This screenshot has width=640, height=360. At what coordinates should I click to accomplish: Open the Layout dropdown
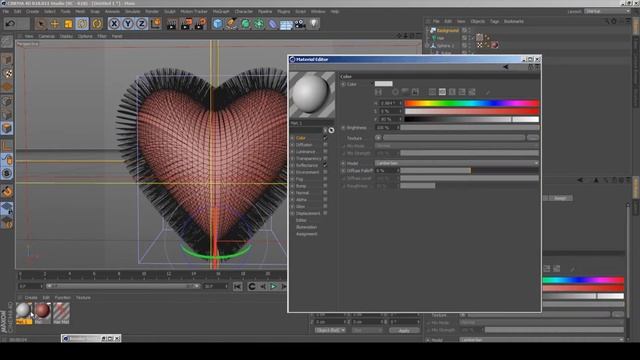coord(607,11)
